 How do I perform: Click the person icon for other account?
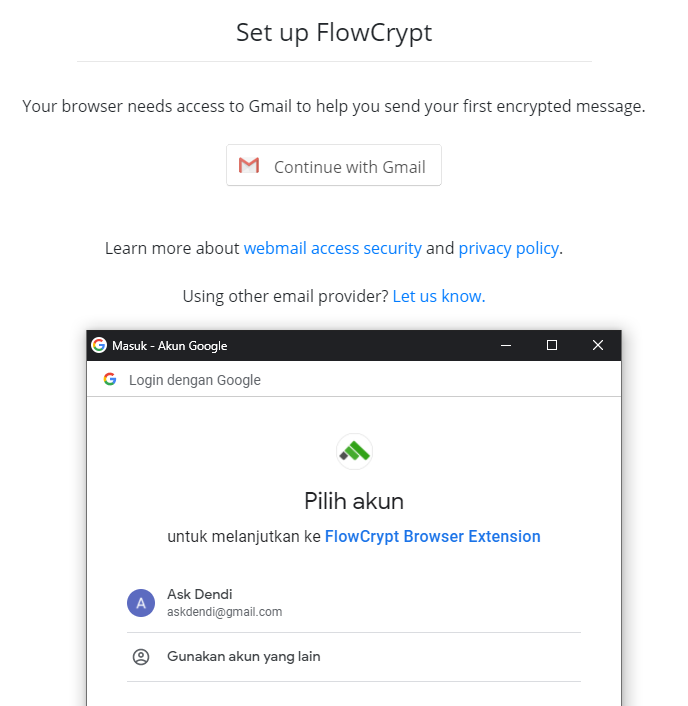141,657
